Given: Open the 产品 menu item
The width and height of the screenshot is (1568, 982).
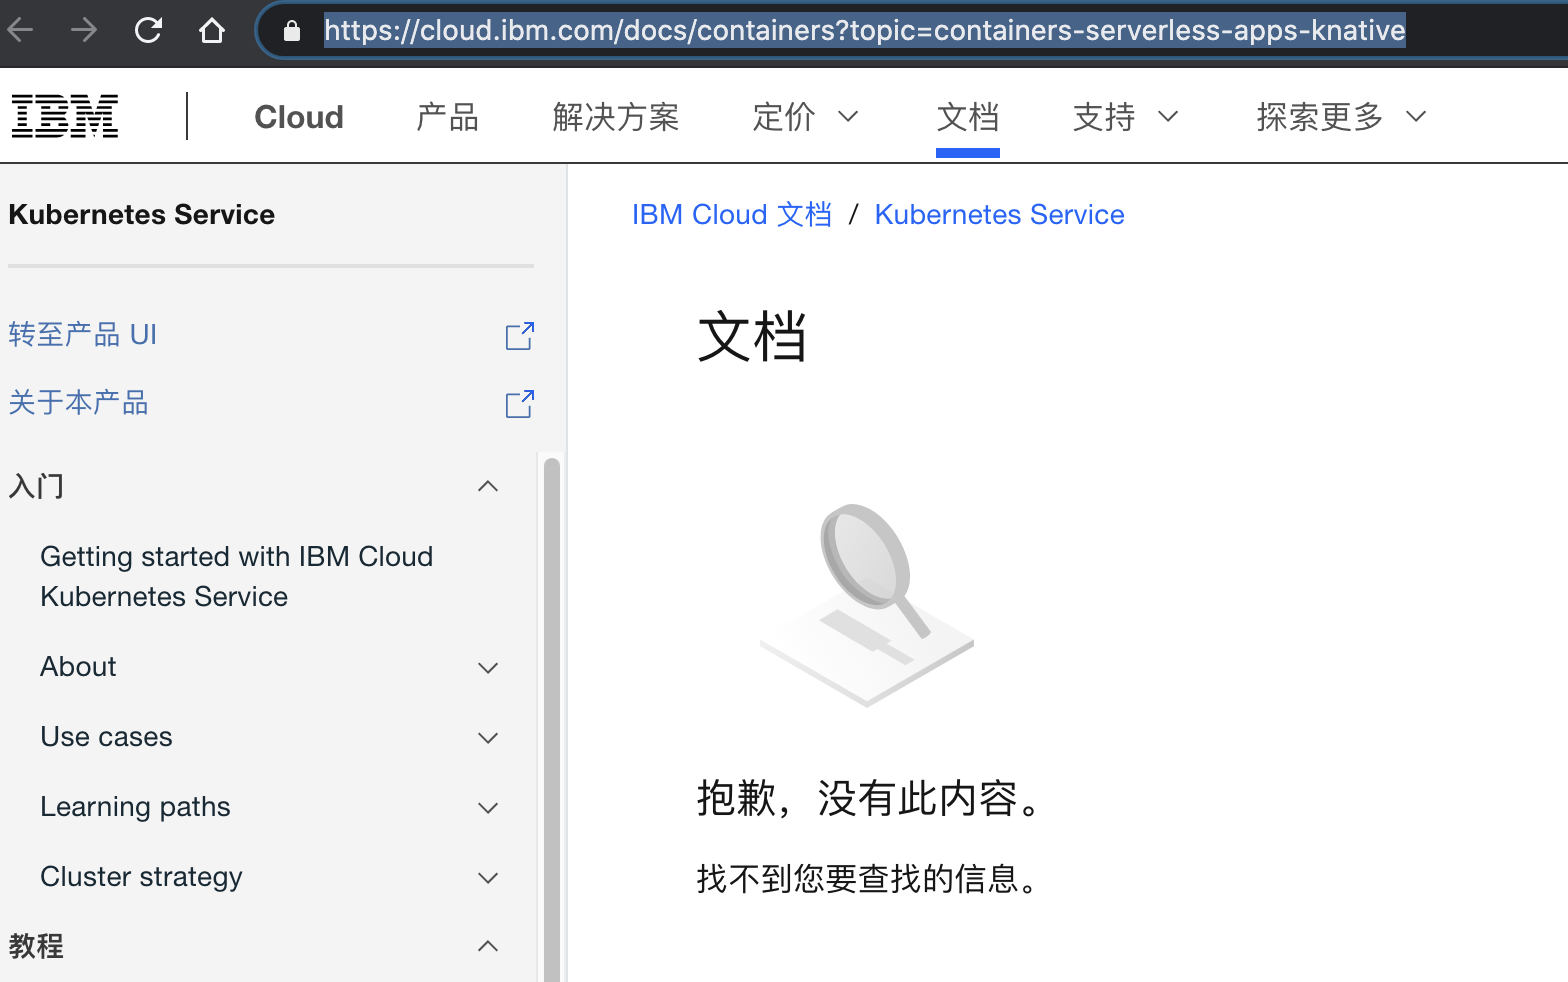Looking at the screenshot, I should (447, 117).
